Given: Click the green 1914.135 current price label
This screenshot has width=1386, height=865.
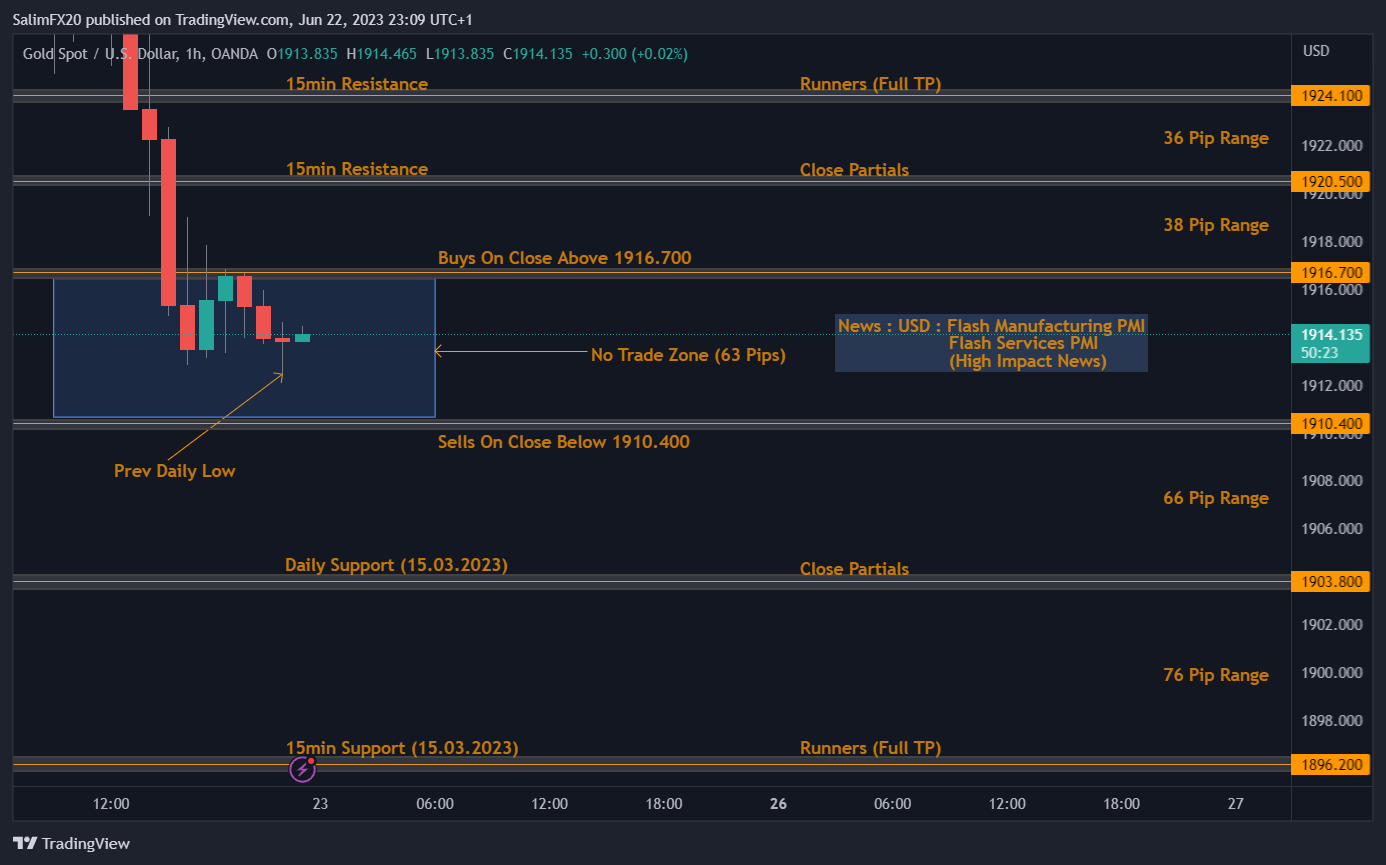Looking at the screenshot, I should [x=1330, y=336].
